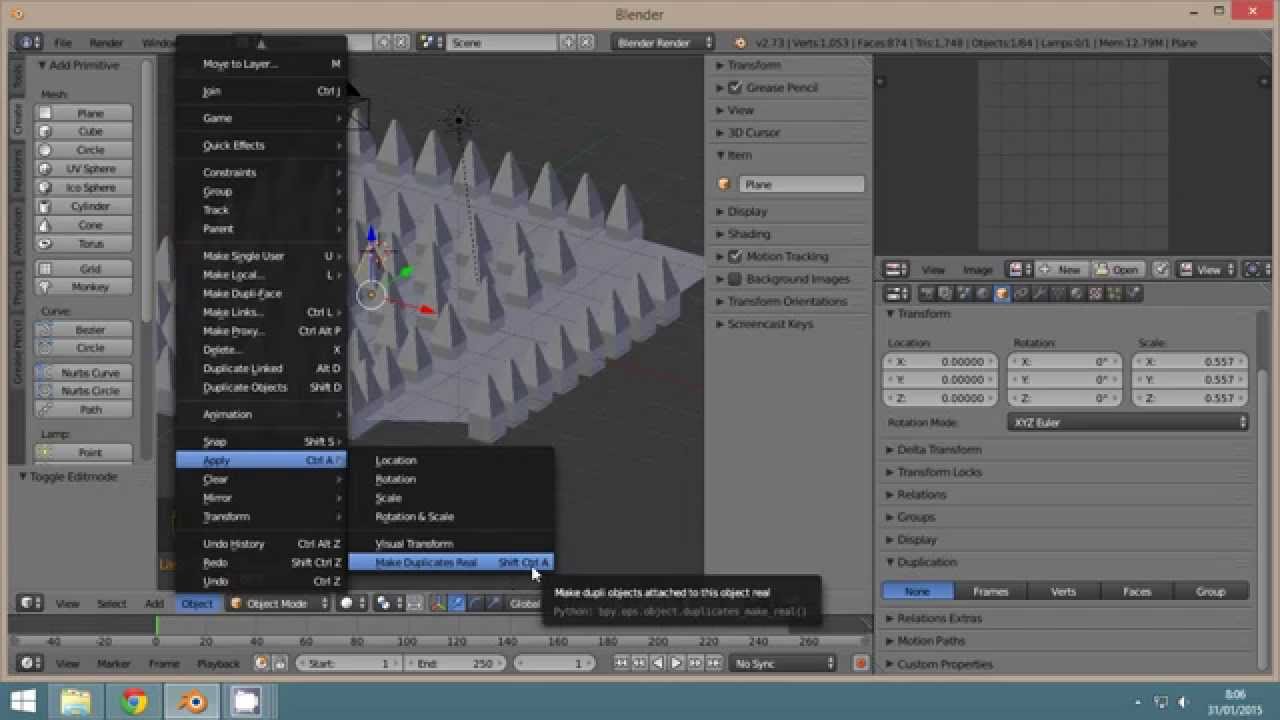Viewport: 1280px width, 720px height.
Task: Open the World properties tab icon
Action: tap(982, 293)
